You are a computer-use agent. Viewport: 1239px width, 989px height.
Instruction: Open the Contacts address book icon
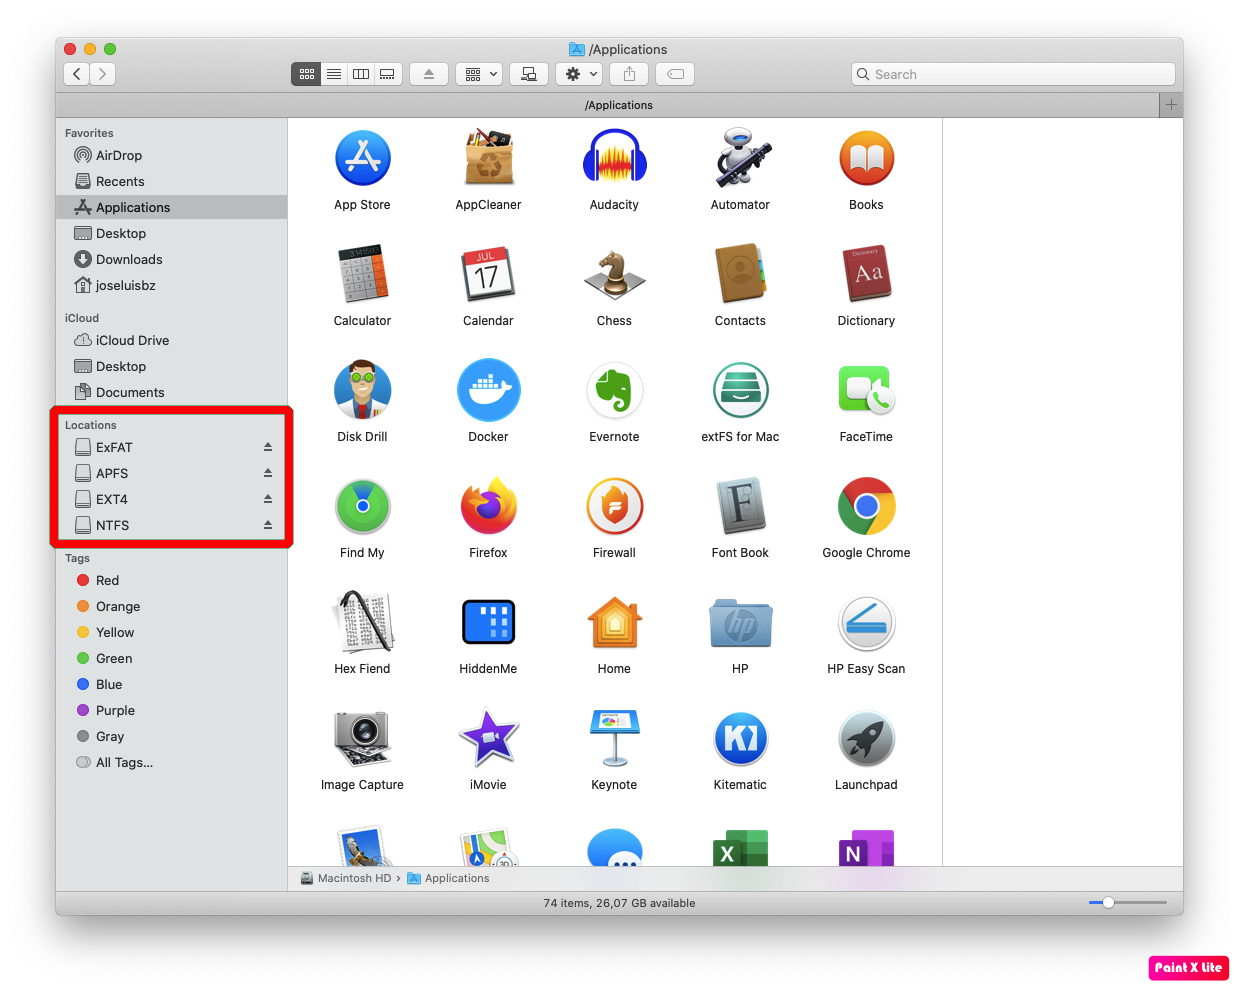coord(740,274)
